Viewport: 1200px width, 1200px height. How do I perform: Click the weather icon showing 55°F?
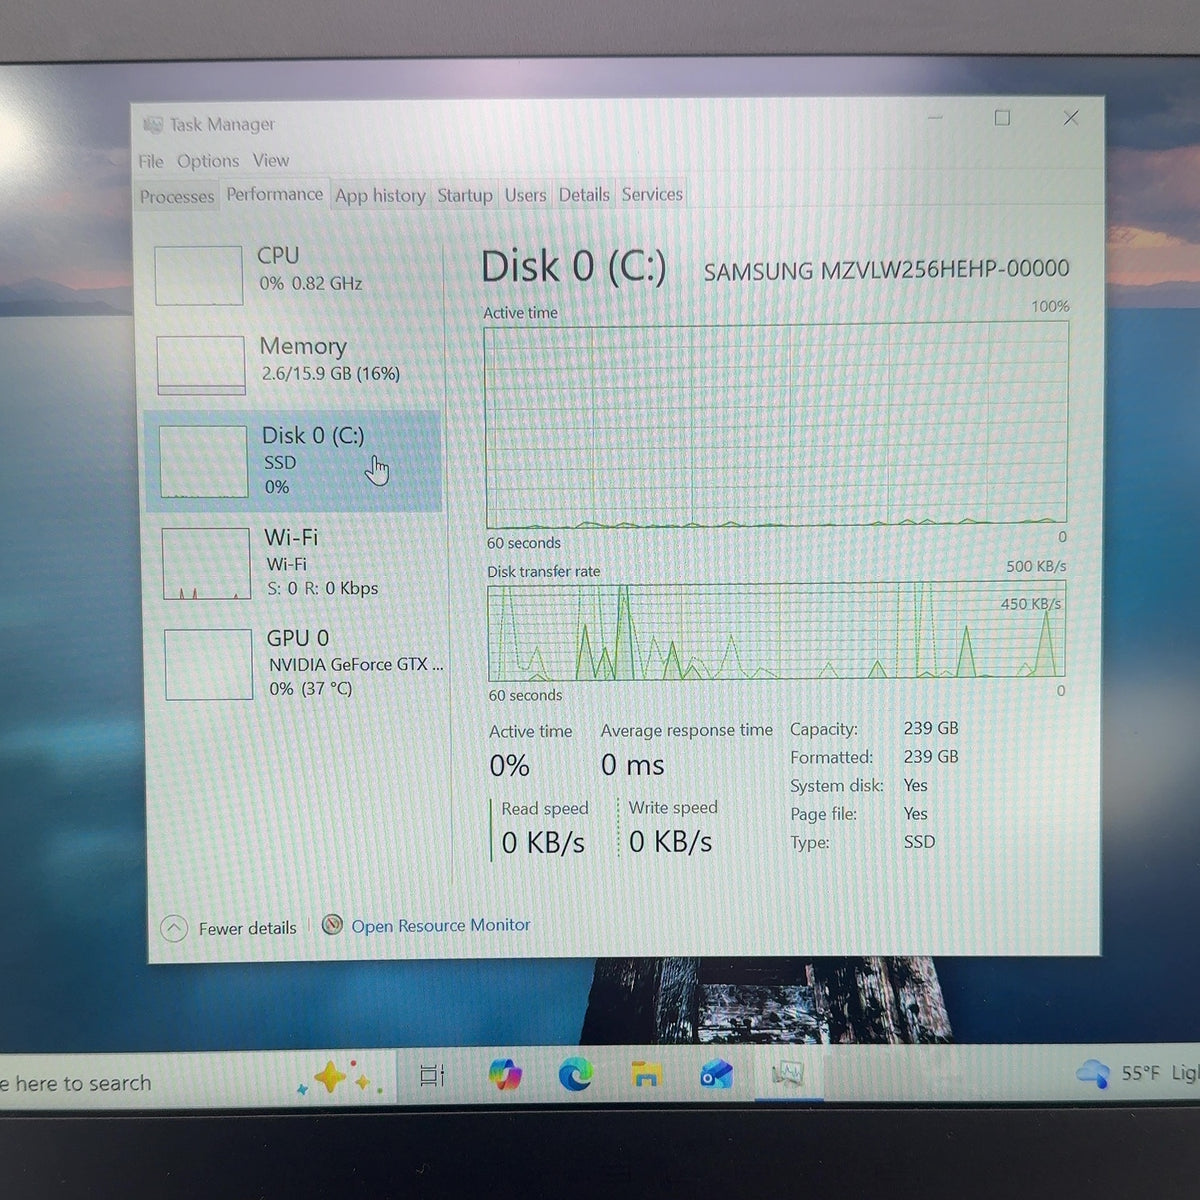[1092, 1074]
